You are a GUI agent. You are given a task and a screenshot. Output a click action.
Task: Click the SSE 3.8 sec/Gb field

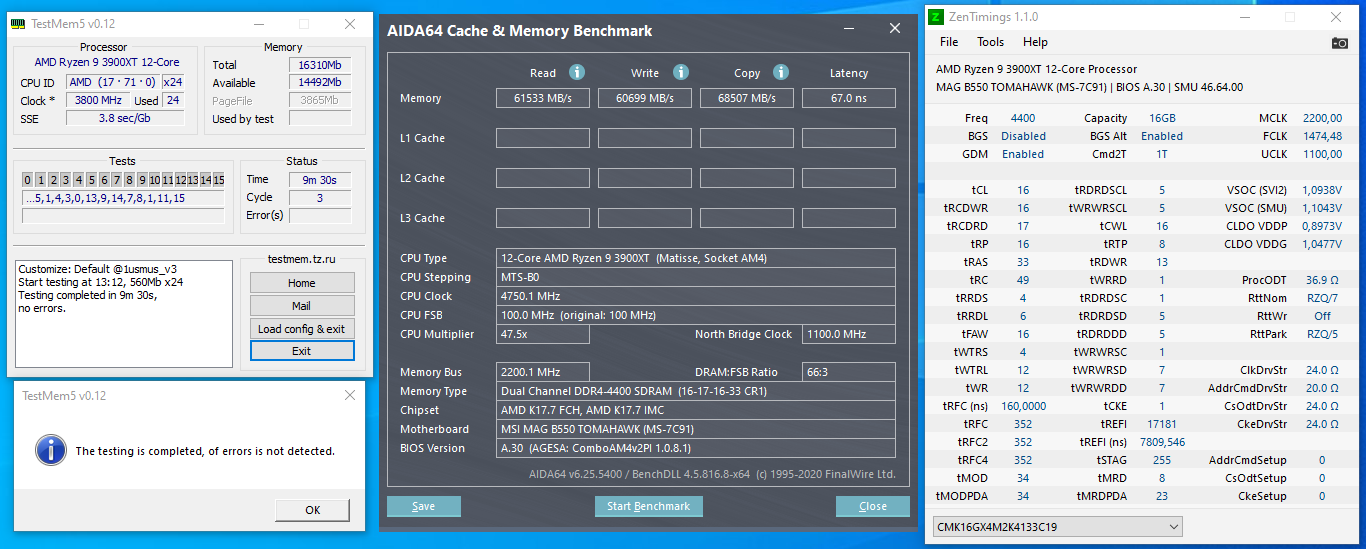coord(124,118)
